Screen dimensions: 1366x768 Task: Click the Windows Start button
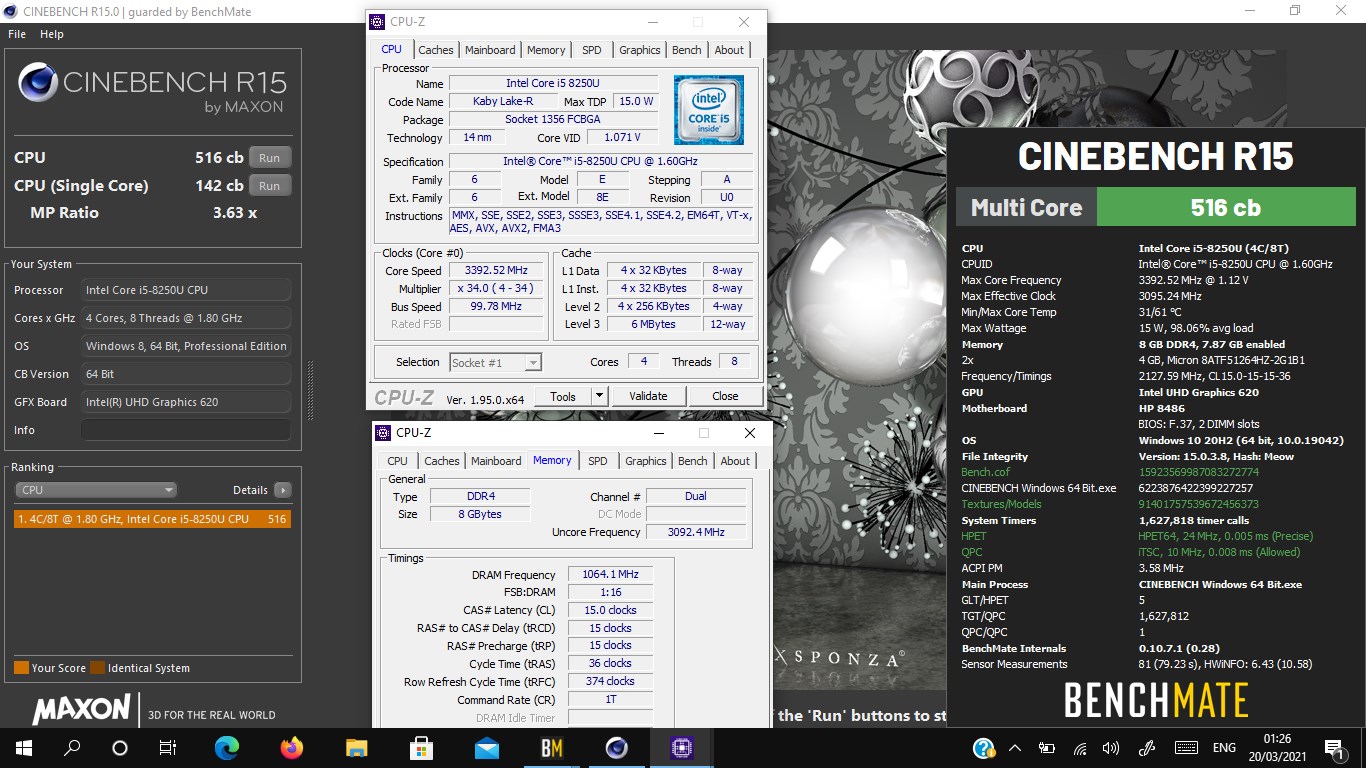coord(23,747)
